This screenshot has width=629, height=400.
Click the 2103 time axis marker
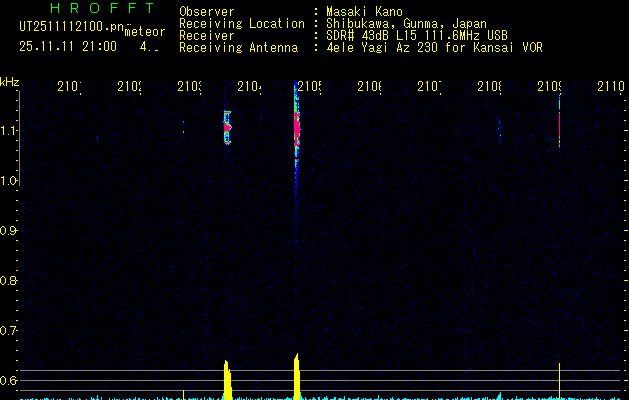190,86
